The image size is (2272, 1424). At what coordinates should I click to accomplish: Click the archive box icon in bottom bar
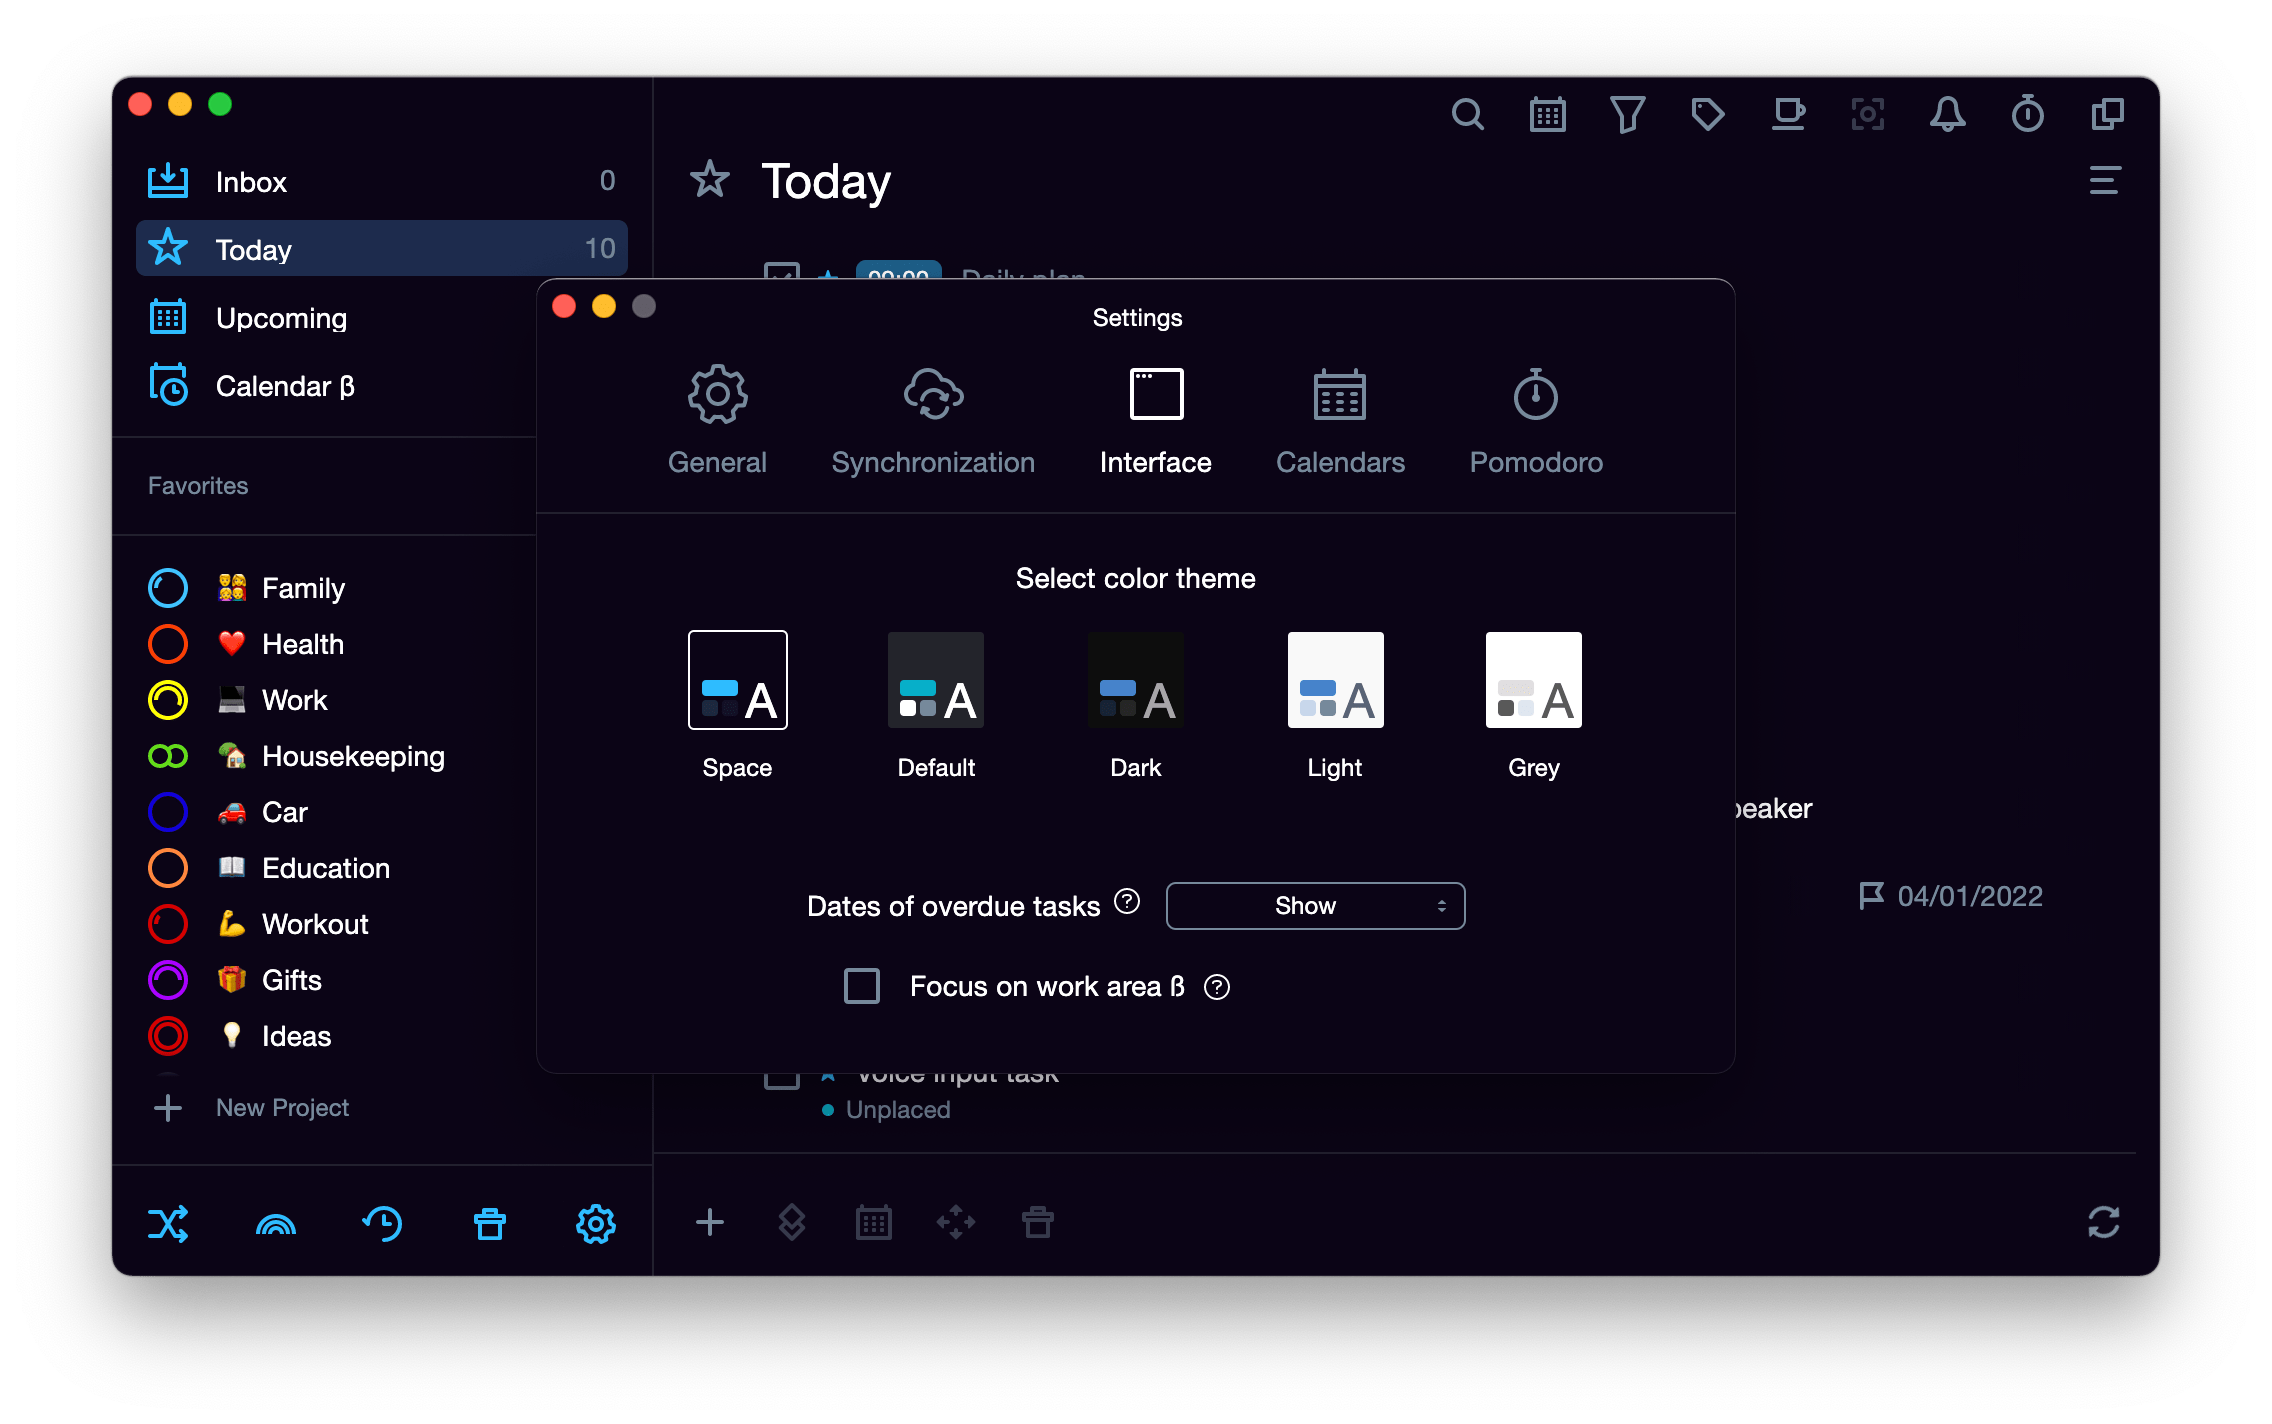1038,1222
